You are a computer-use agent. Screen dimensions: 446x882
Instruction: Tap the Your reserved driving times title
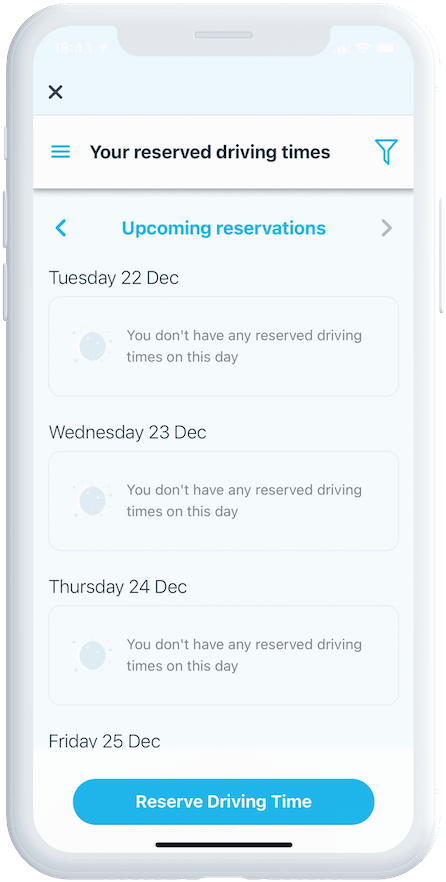[210, 152]
